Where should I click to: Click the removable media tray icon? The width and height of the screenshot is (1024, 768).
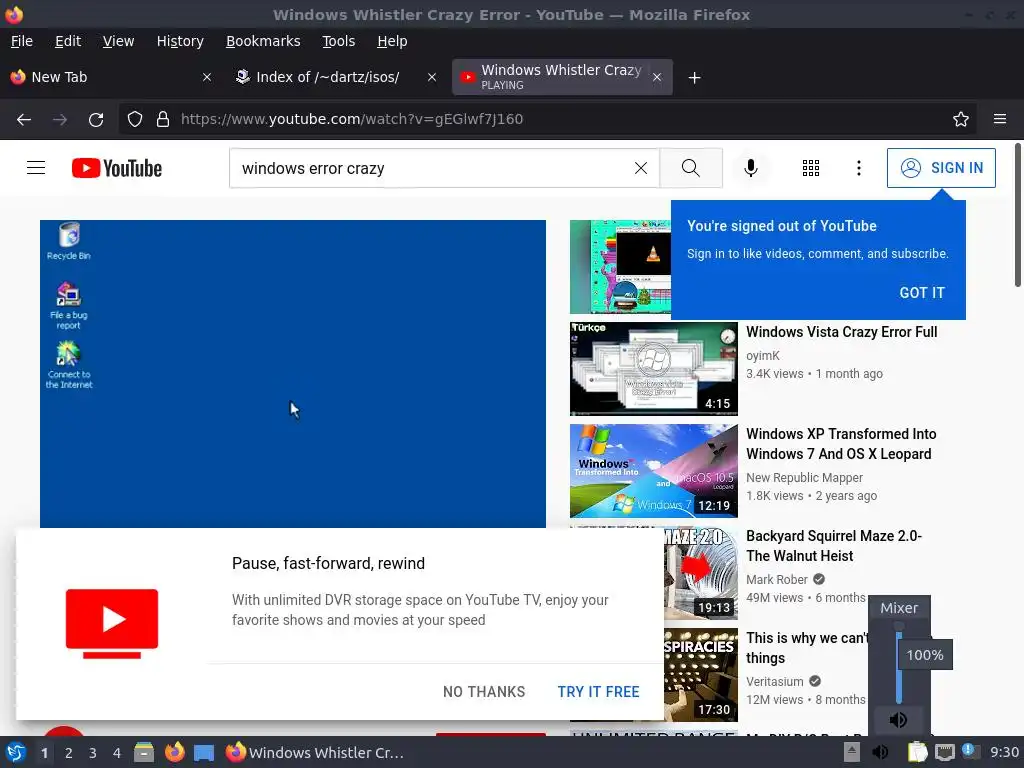[x=852, y=752]
